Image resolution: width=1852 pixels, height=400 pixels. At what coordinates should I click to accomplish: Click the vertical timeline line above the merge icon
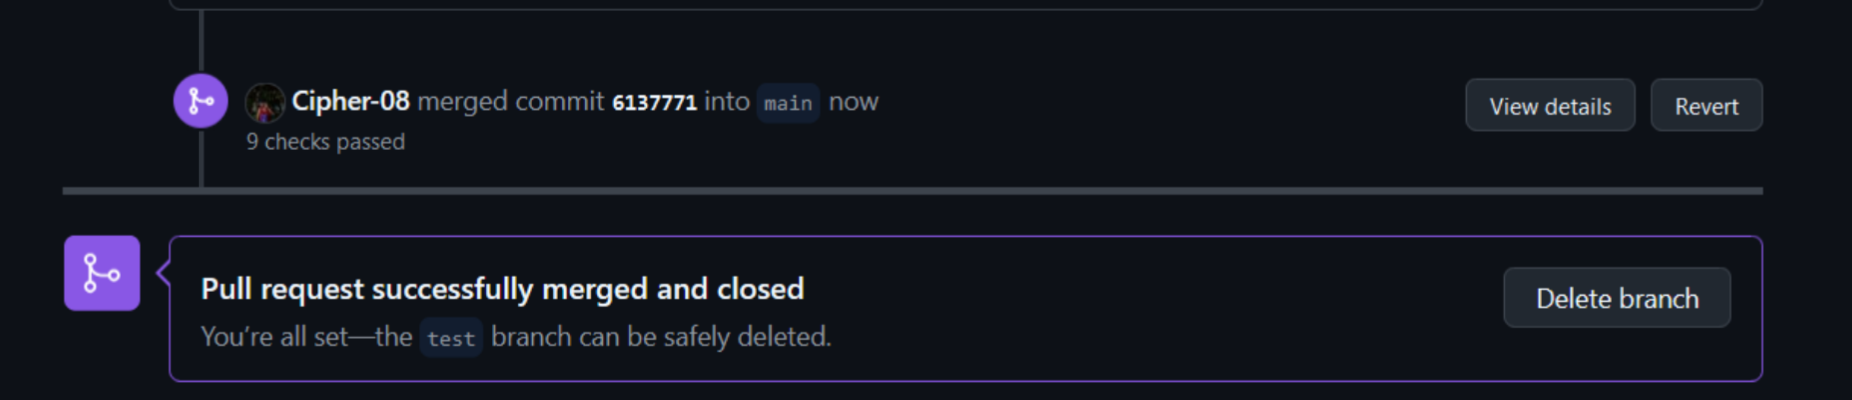(x=201, y=42)
